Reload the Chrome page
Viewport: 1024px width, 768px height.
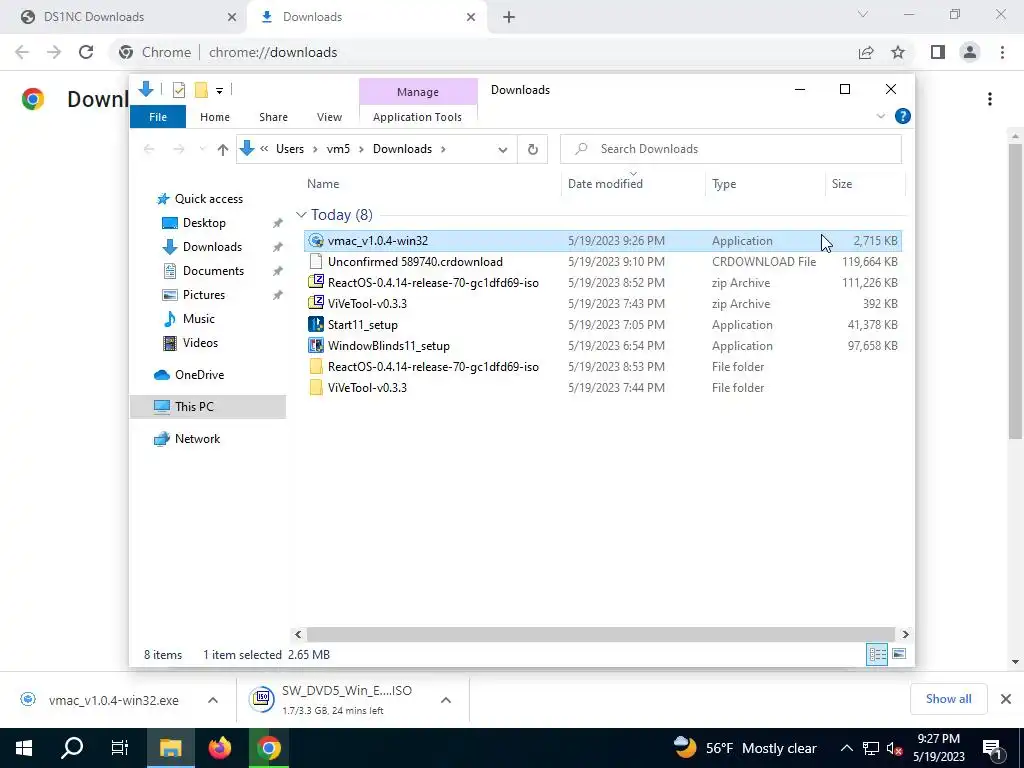point(86,52)
